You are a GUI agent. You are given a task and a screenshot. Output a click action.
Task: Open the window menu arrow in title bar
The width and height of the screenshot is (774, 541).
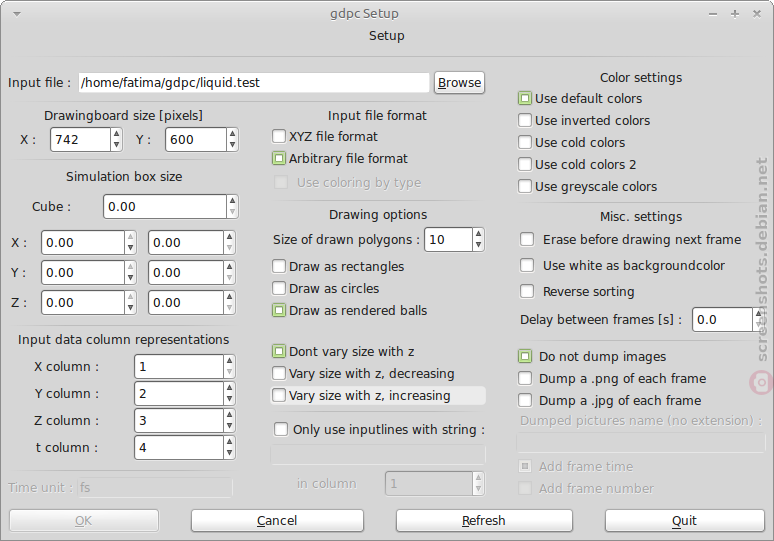click(x=17, y=14)
